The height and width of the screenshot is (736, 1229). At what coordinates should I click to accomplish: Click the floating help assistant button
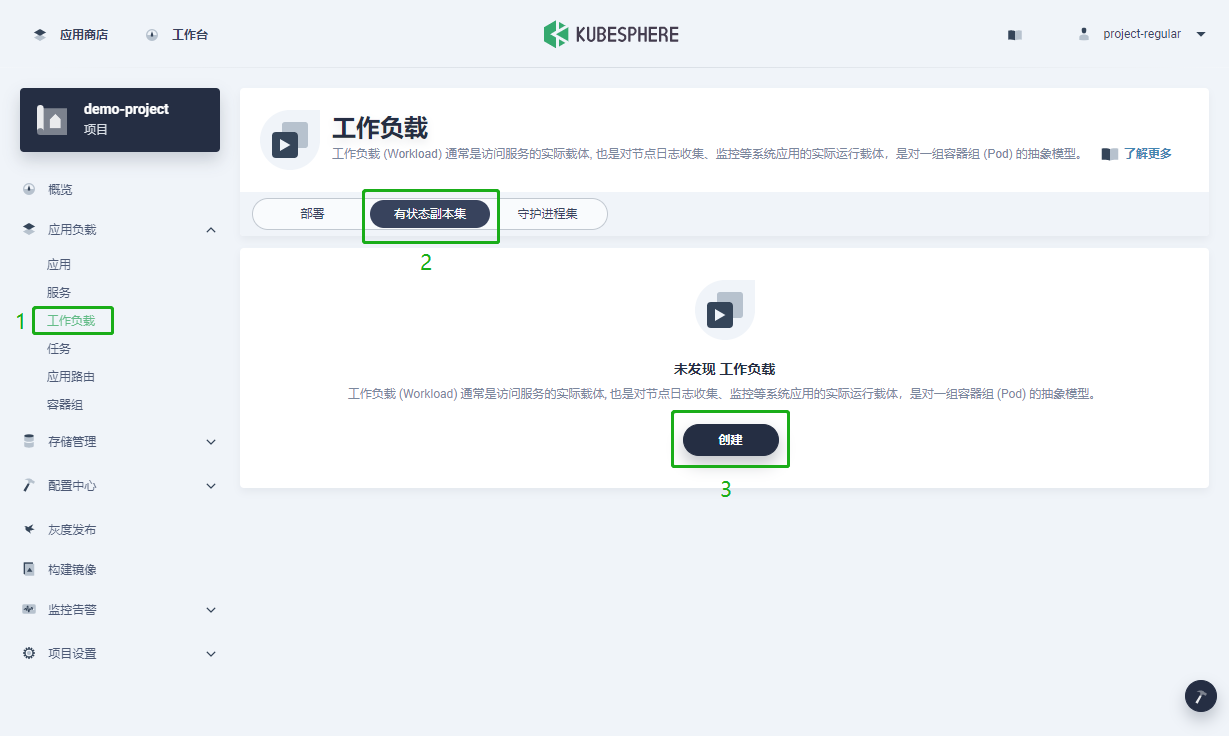tap(1200, 695)
